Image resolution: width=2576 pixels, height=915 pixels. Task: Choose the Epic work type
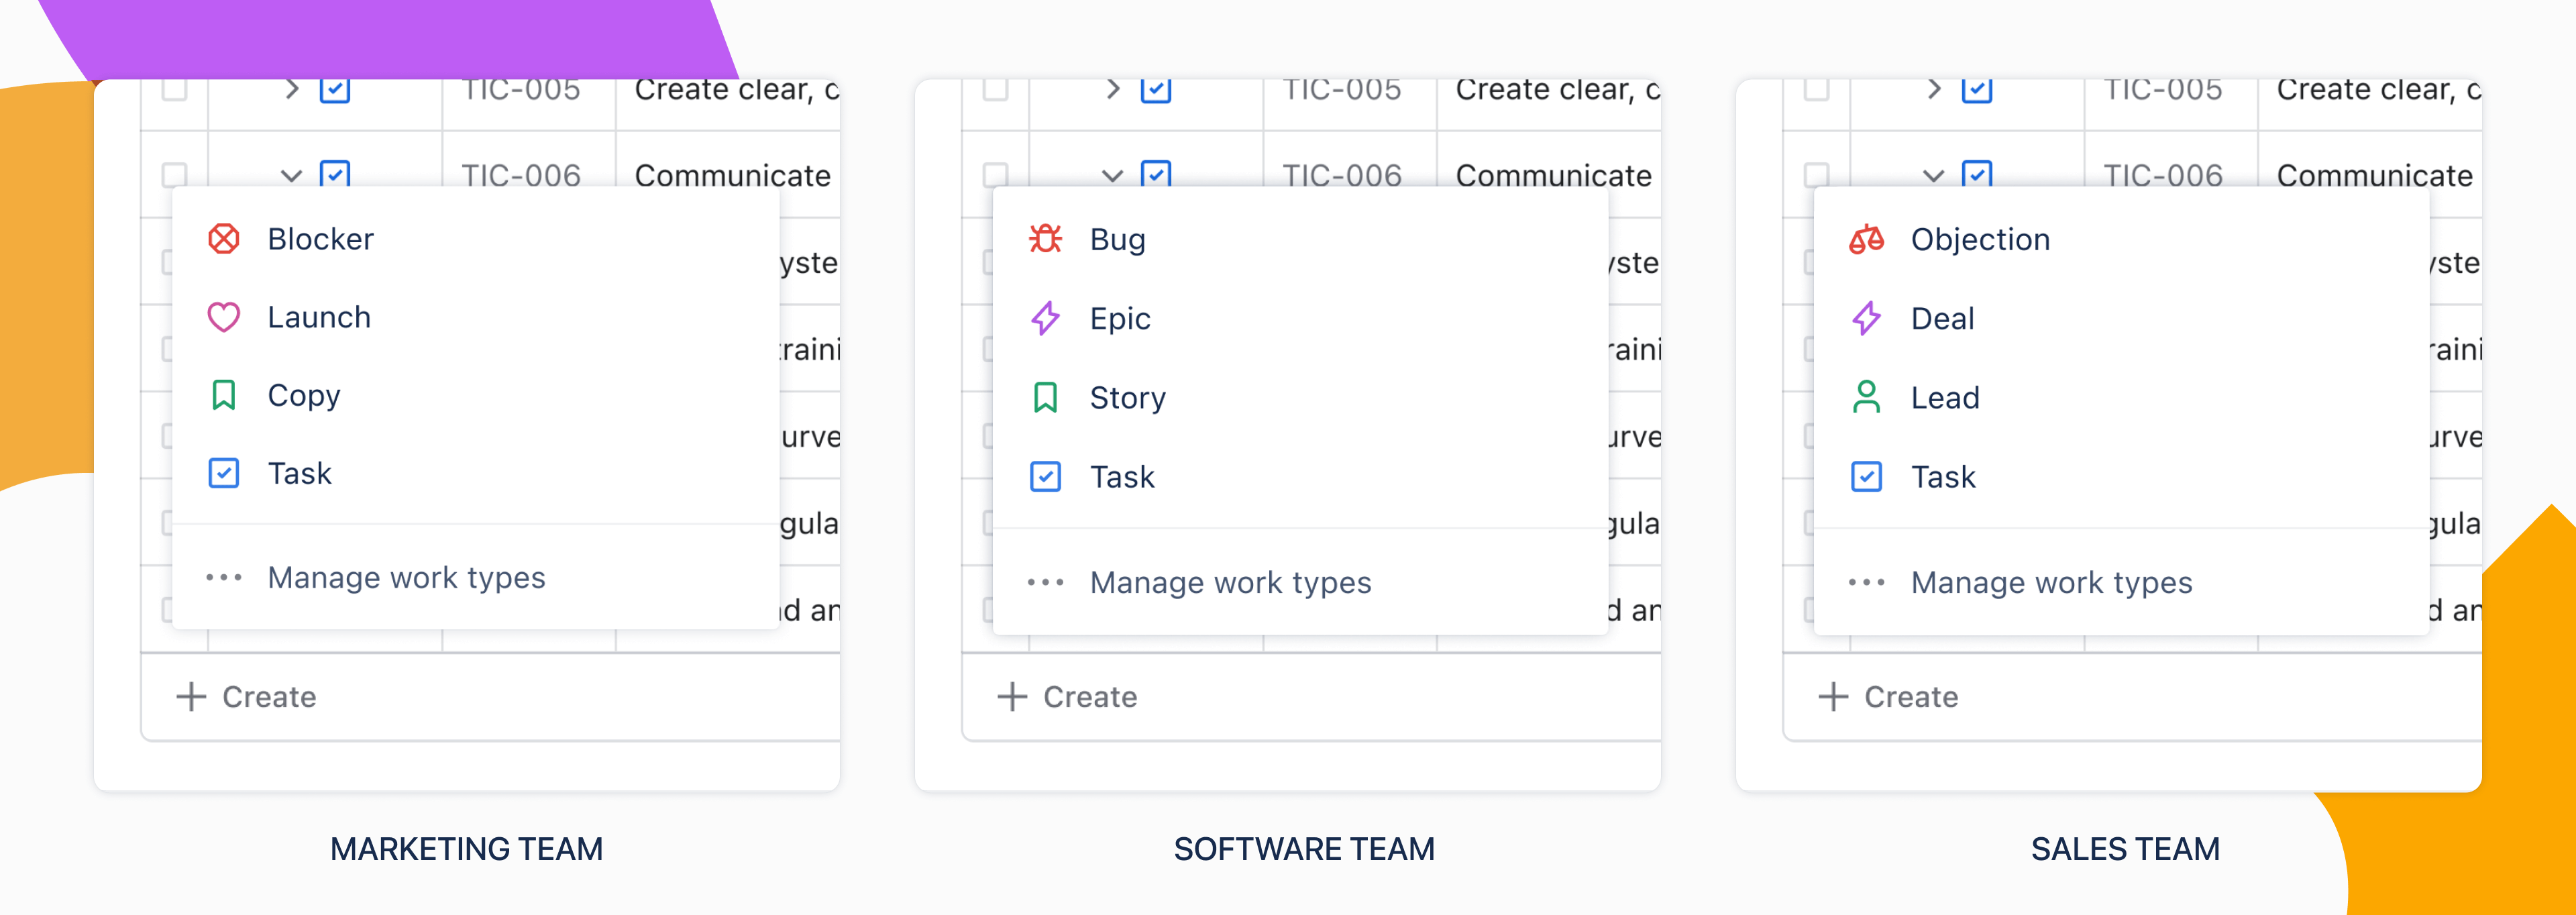[x=1300, y=318]
